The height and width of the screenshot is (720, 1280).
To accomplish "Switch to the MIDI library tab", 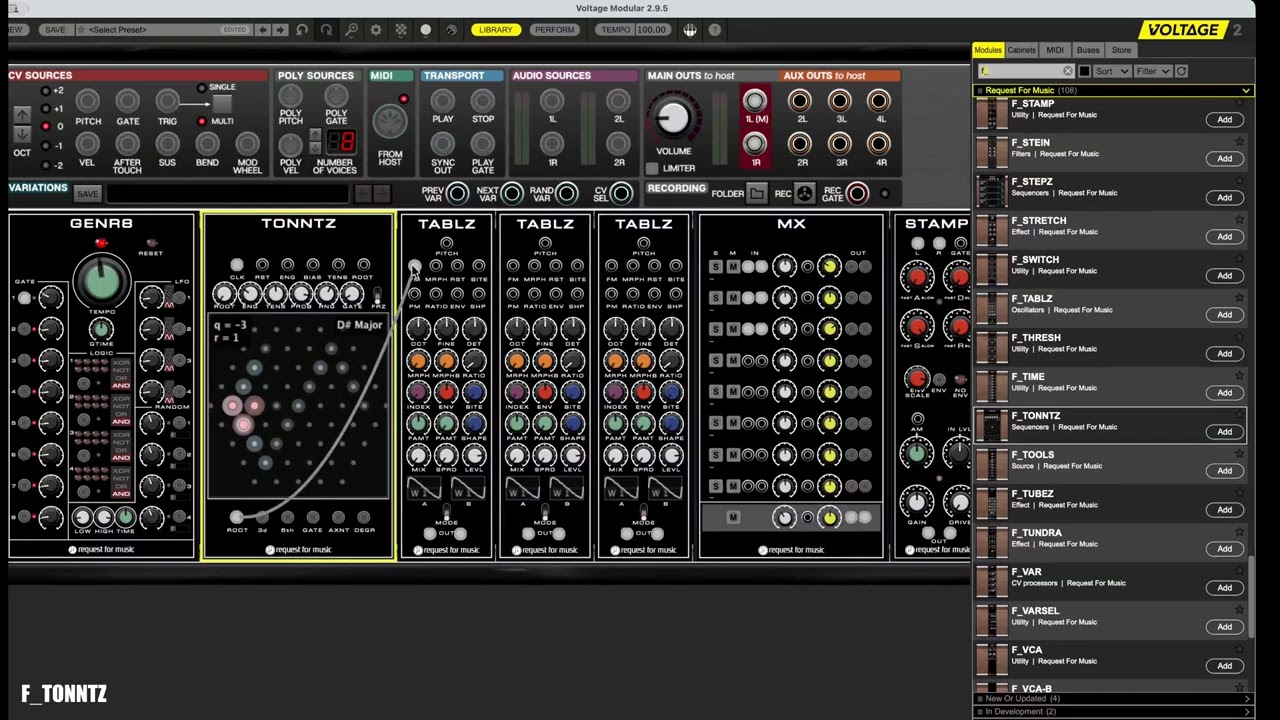I will [1054, 50].
